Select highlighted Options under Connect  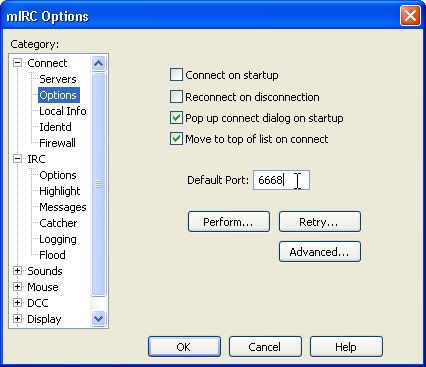[58, 95]
